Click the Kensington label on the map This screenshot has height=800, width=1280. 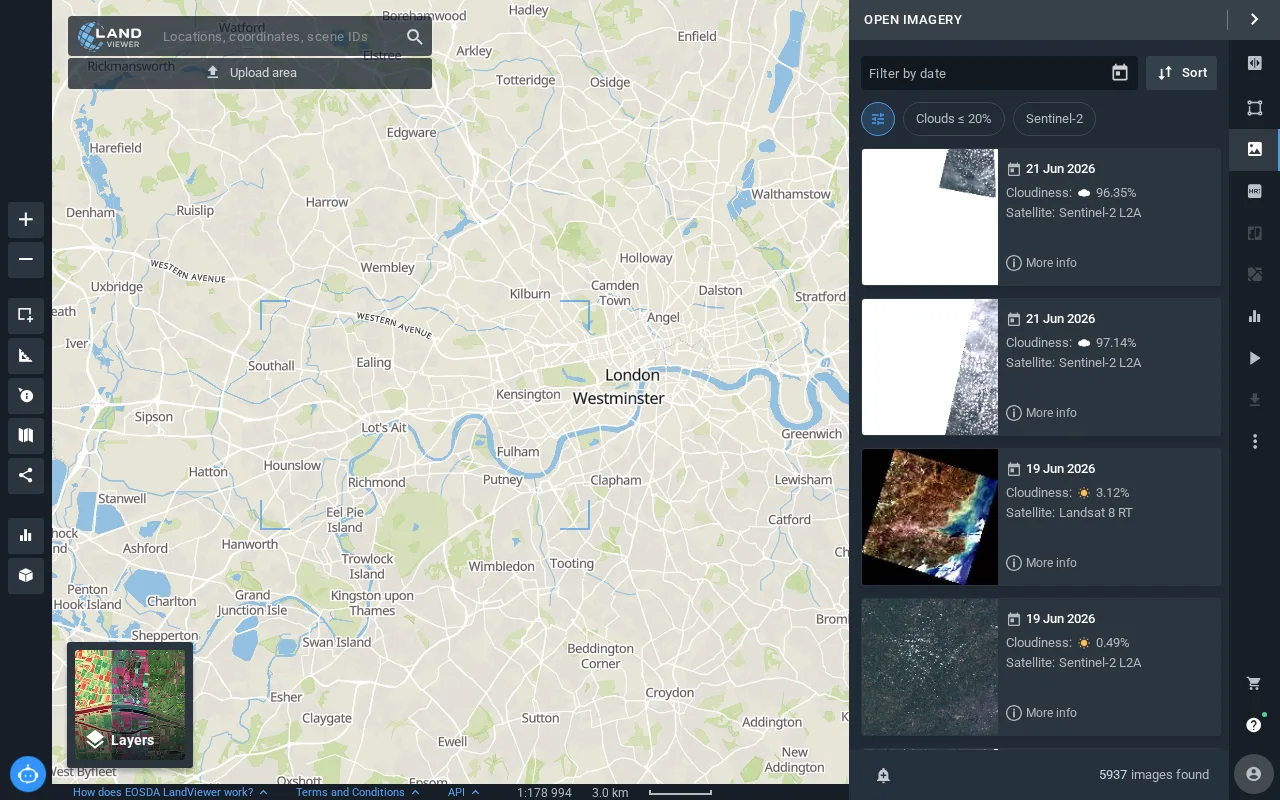(528, 394)
